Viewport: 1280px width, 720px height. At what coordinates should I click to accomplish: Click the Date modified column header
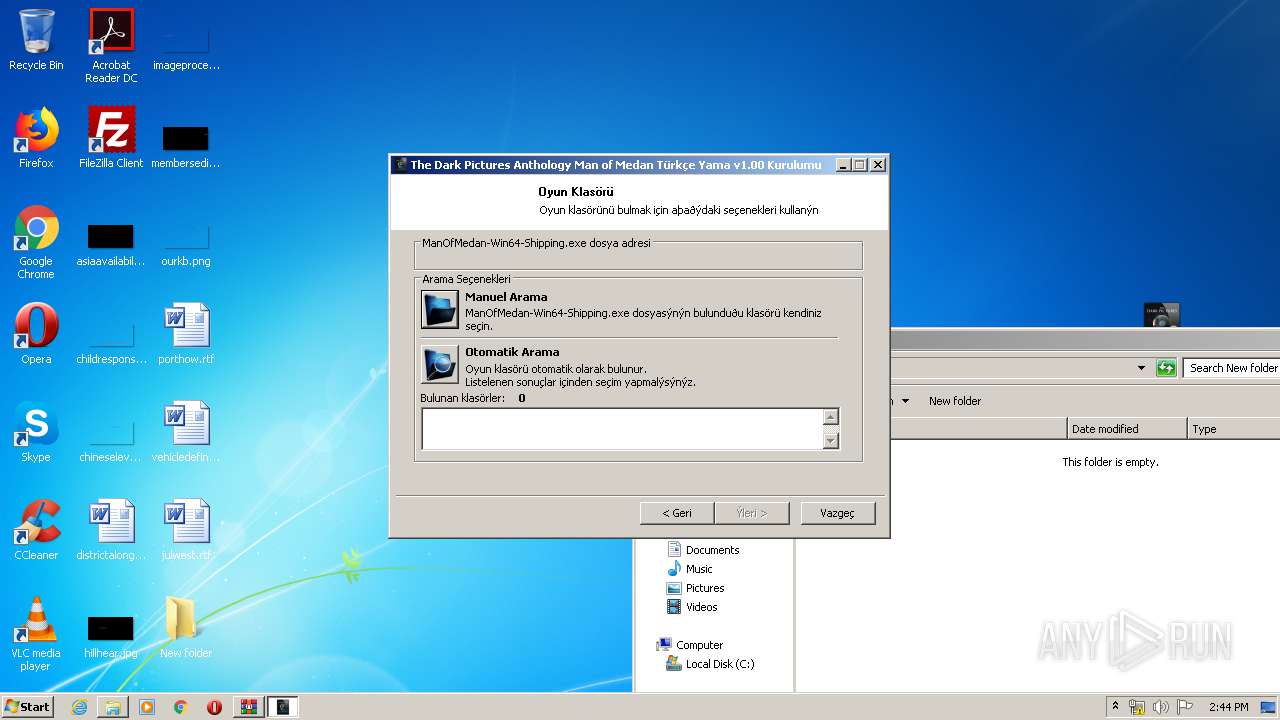(x=1127, y=429)
